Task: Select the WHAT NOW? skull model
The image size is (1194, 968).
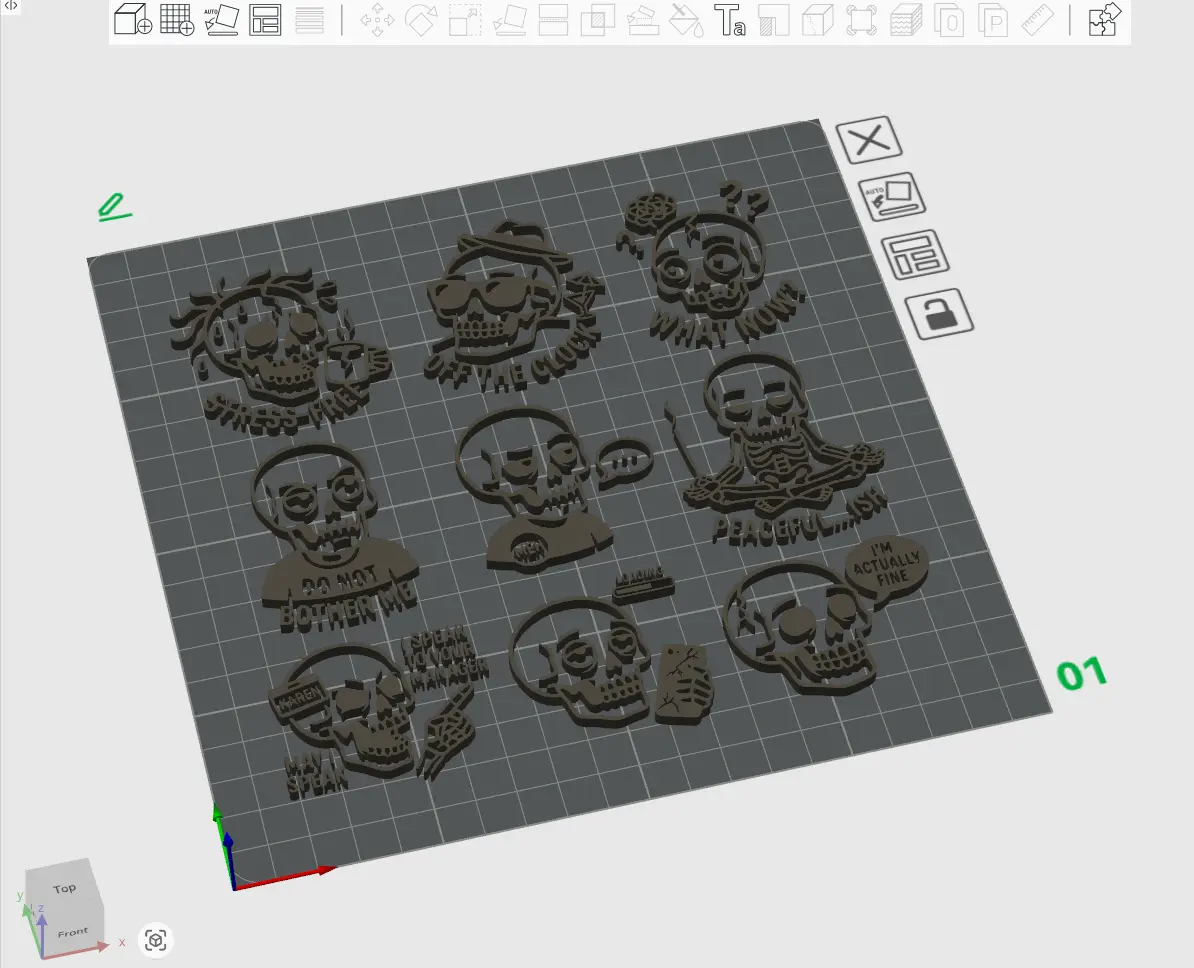Action: [708, 263]
